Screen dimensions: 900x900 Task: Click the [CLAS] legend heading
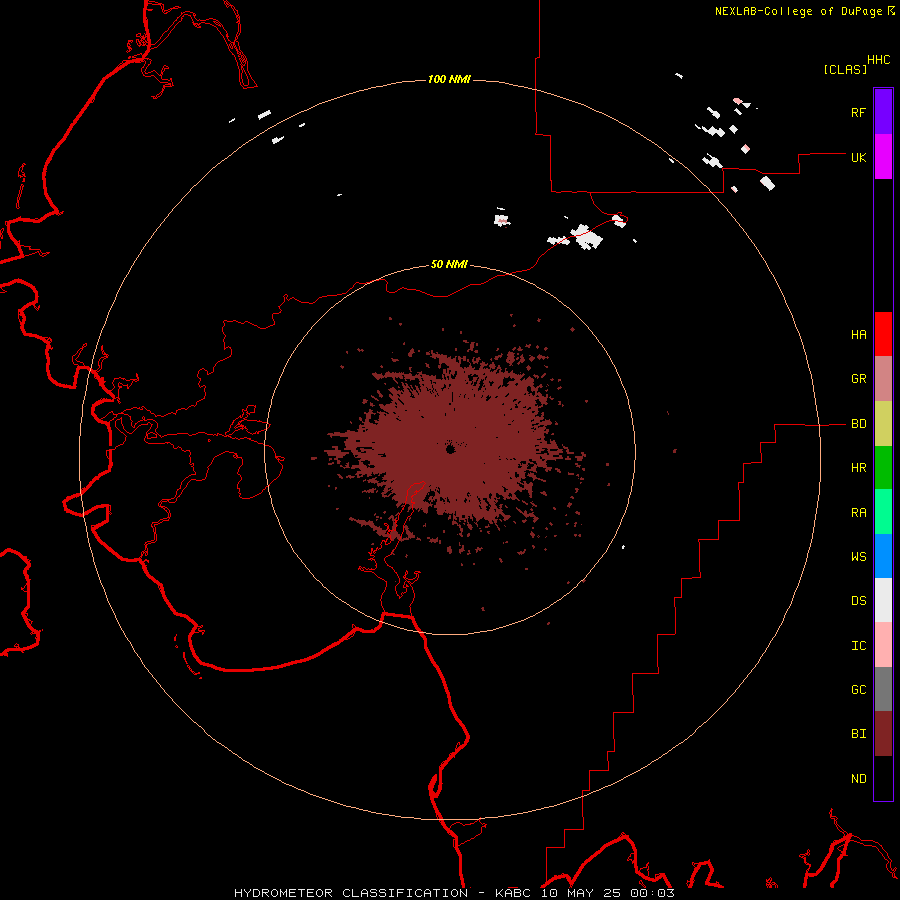point(845,69)
